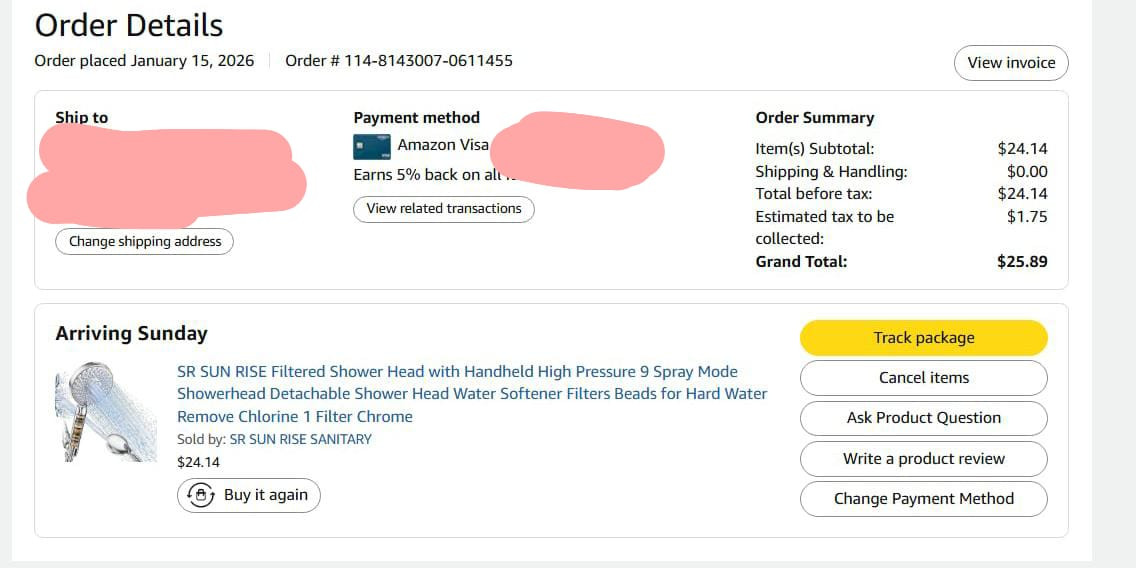Open the shower head product thumbnail
1136x568 pixels.
click(106, 411)
